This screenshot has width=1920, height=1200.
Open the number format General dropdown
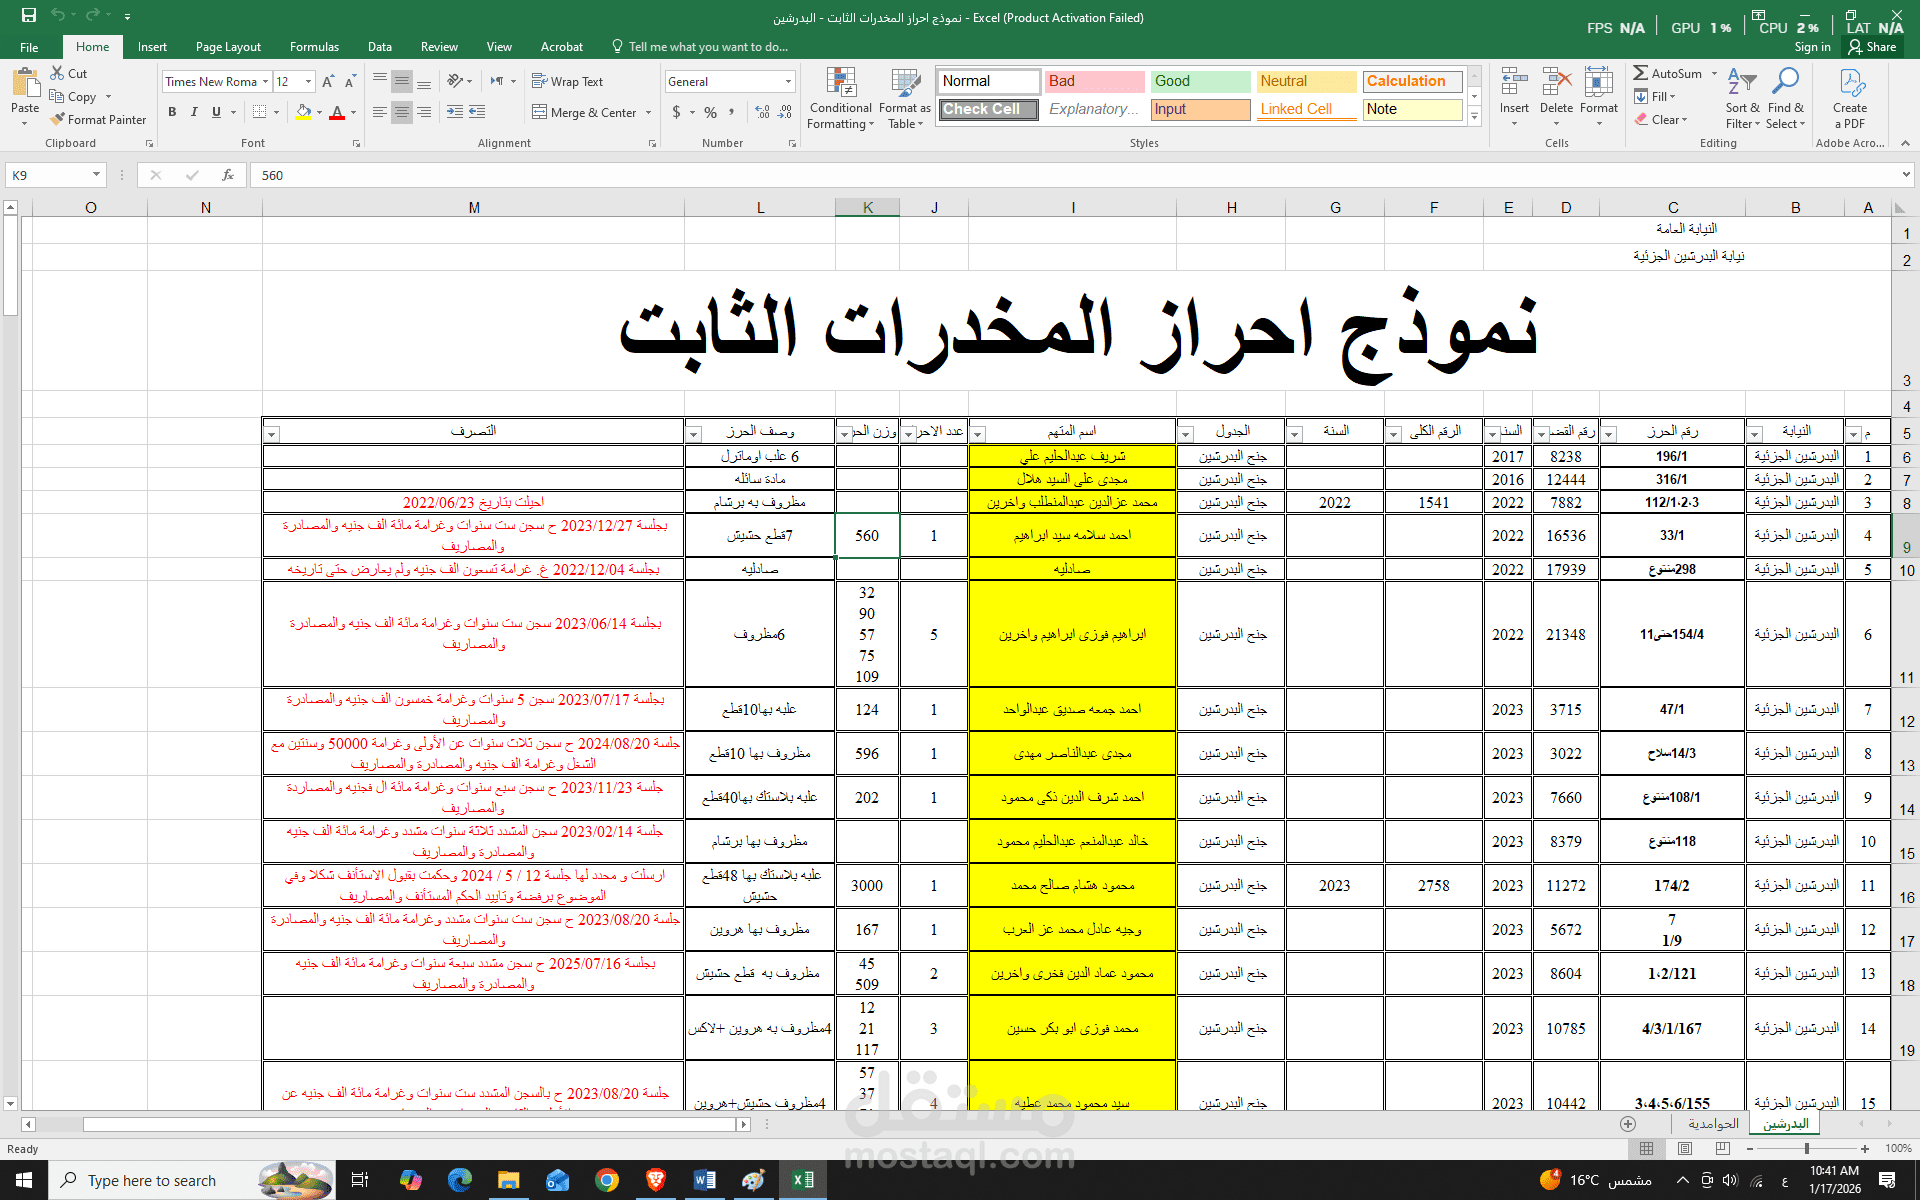(x=788, y=82)
